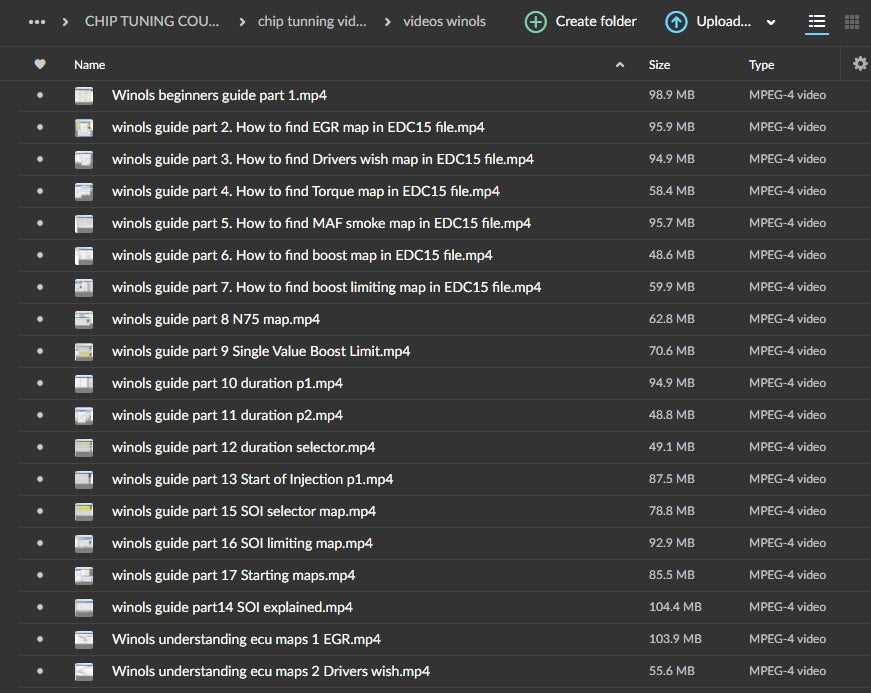
Task: Toggle favorite dot for part 17 Starting maps
Action: (40, 576)
